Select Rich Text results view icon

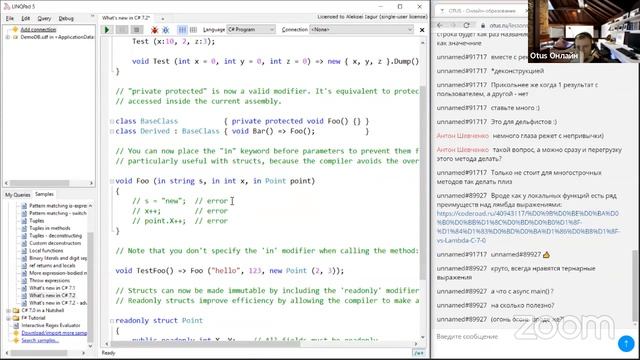click(x=182, y=30)
